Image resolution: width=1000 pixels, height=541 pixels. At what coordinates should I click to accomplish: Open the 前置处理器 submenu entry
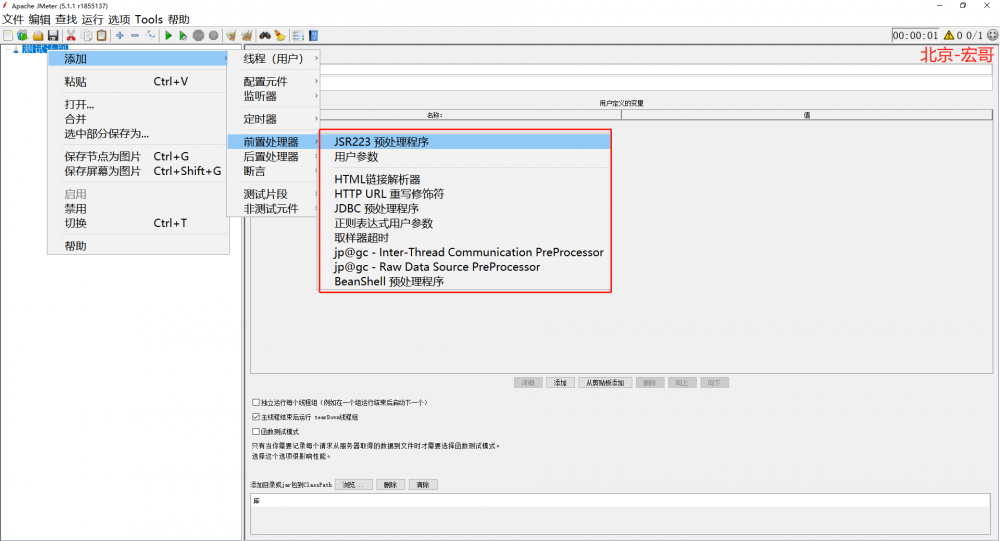pos(274,142)
